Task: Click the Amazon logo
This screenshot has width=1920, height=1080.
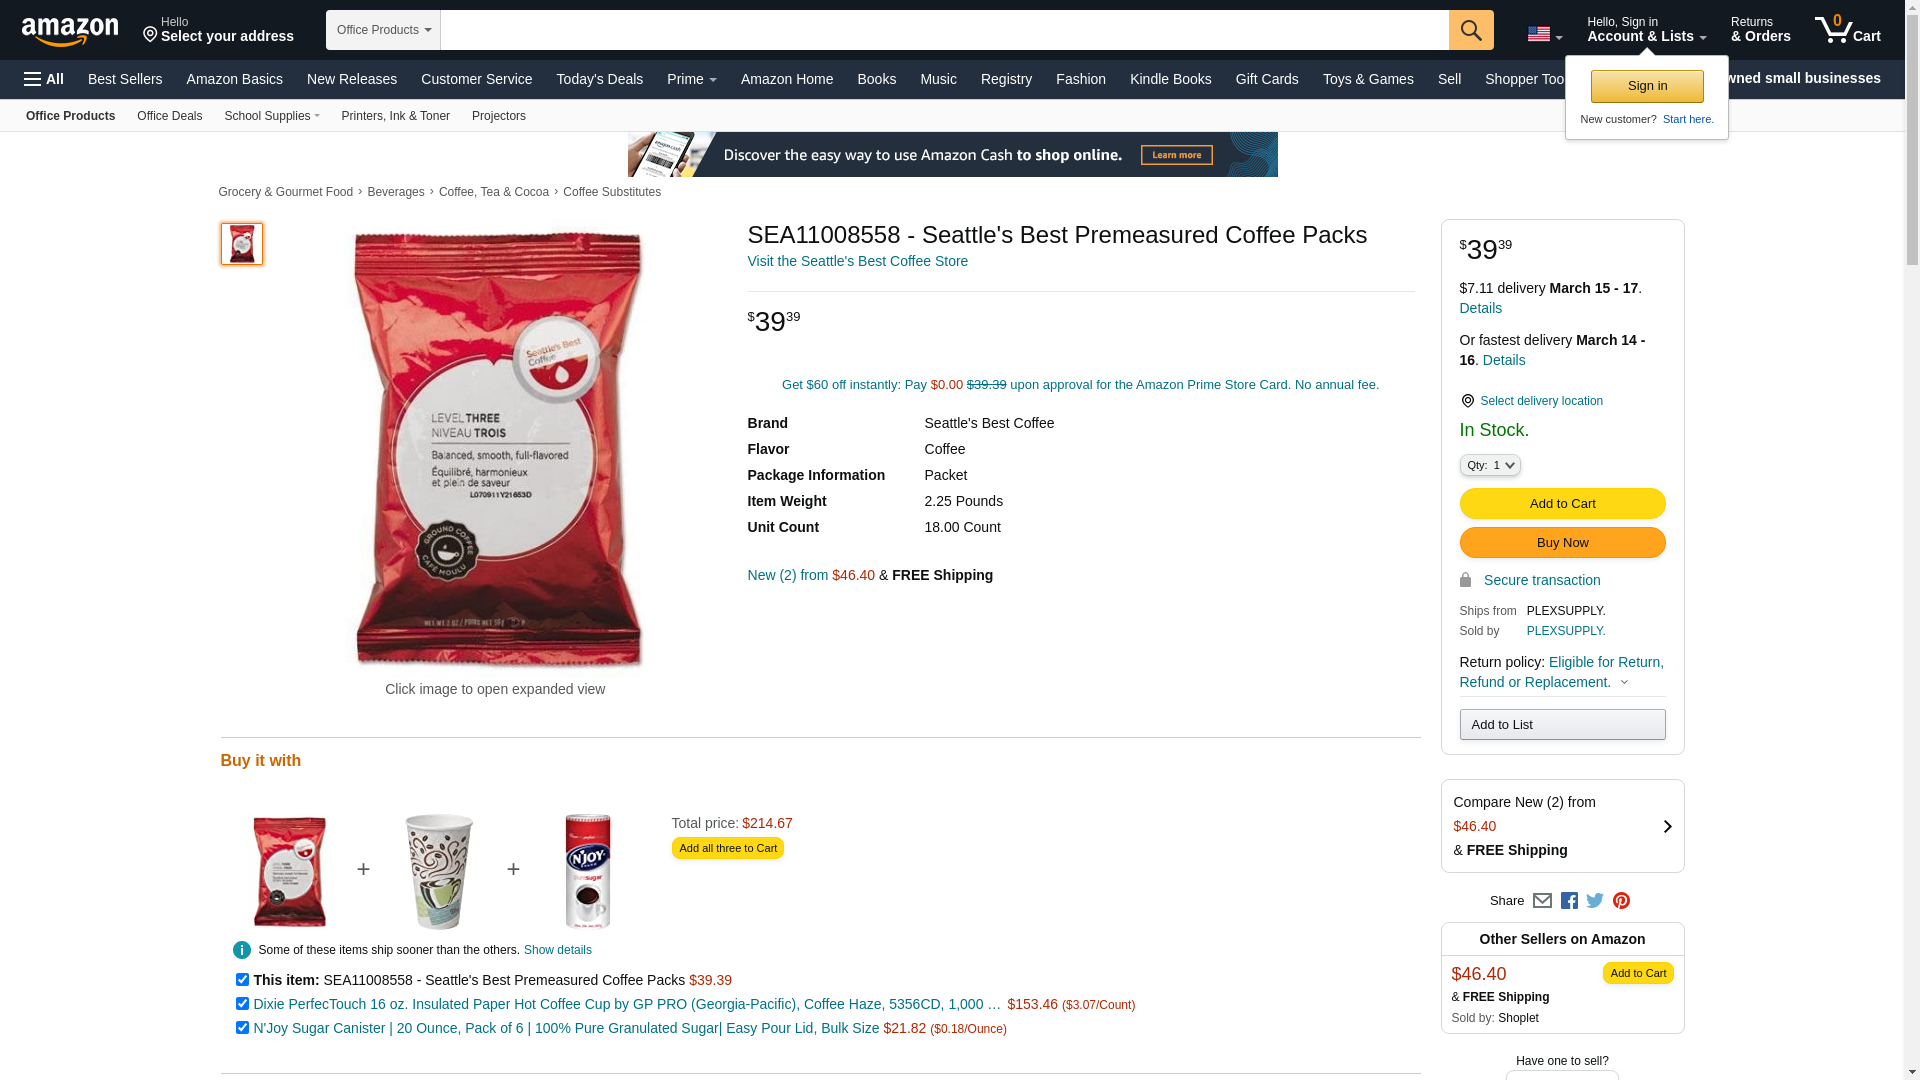Action: (70, 31)
